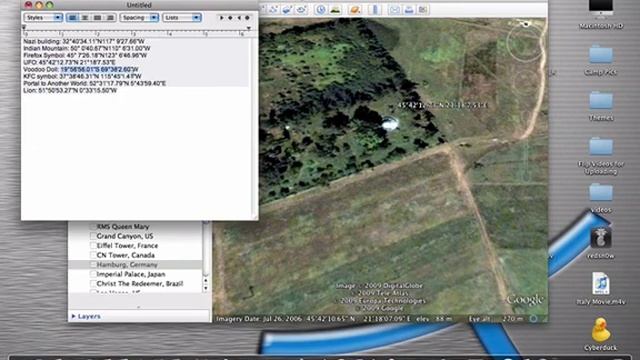The width and height of the screenshot is (640, 360).
Task: Click the 'Nazi building' line in TextEdit
Action: point(84,41)
